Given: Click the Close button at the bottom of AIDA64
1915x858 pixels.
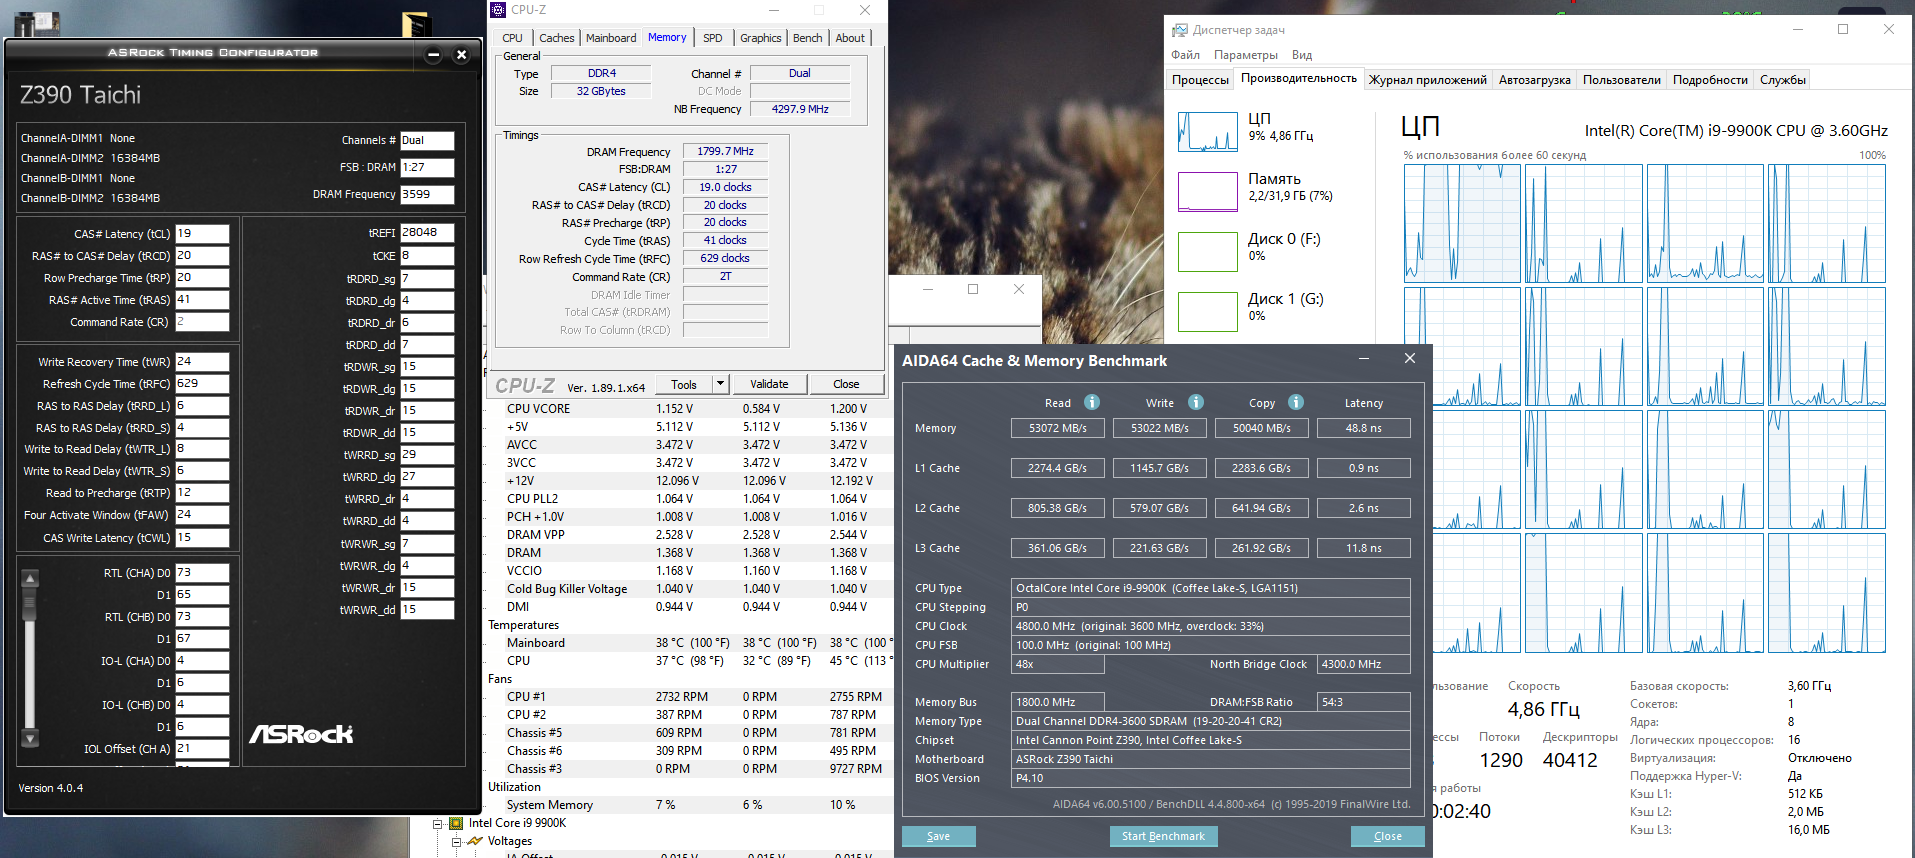Looking at the screenshot, I should coord(1388,836).
